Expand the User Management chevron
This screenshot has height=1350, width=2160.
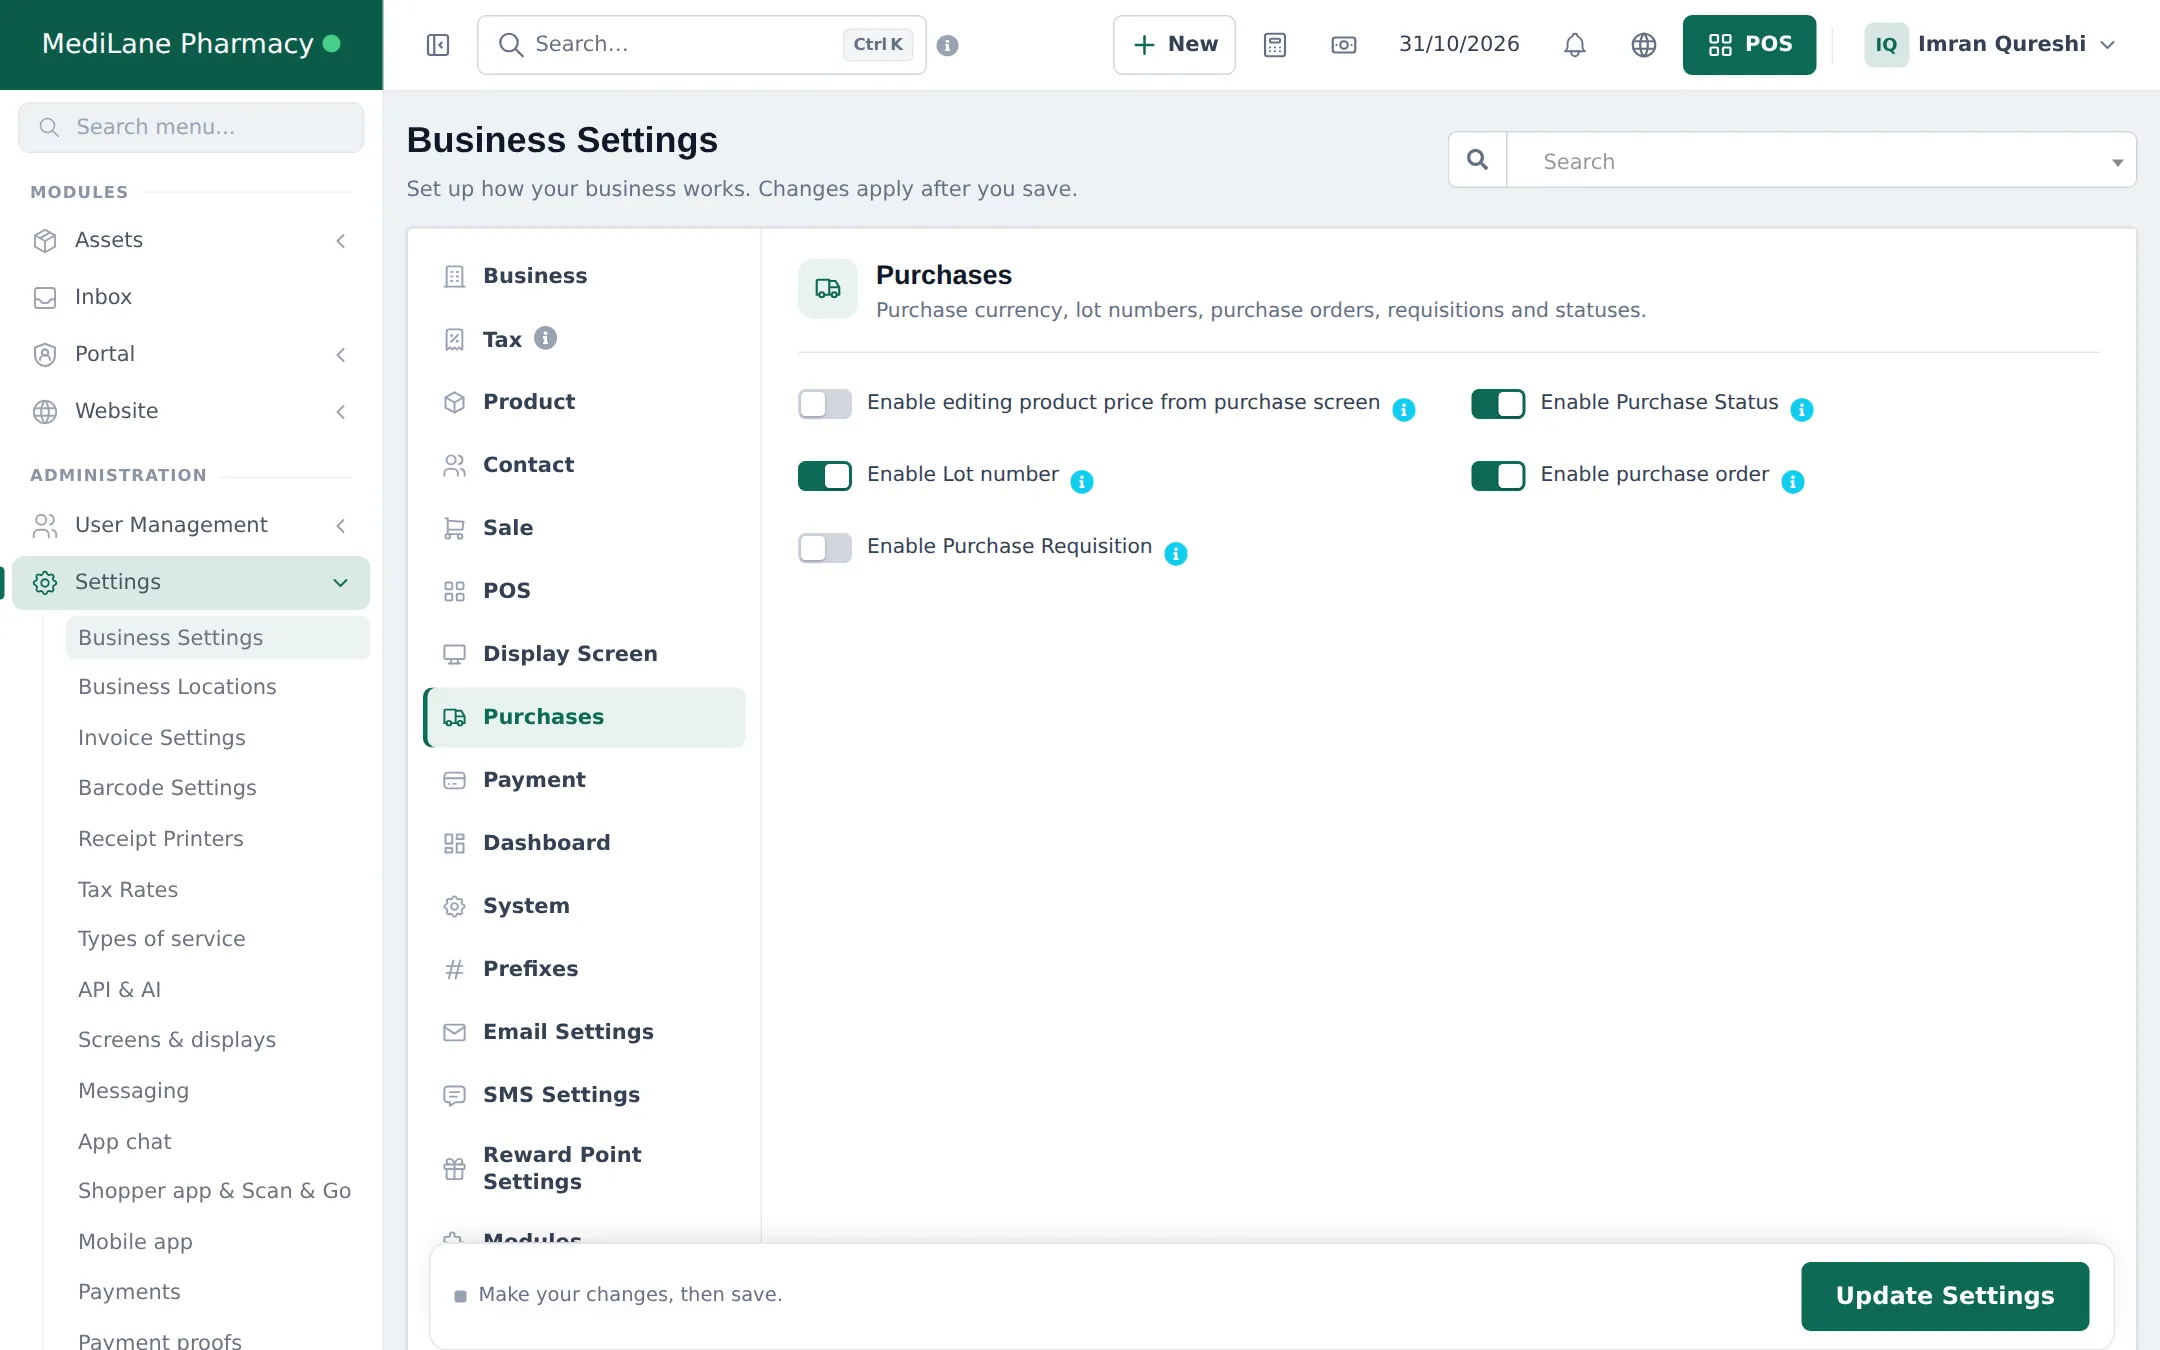[x=341, y=526]
